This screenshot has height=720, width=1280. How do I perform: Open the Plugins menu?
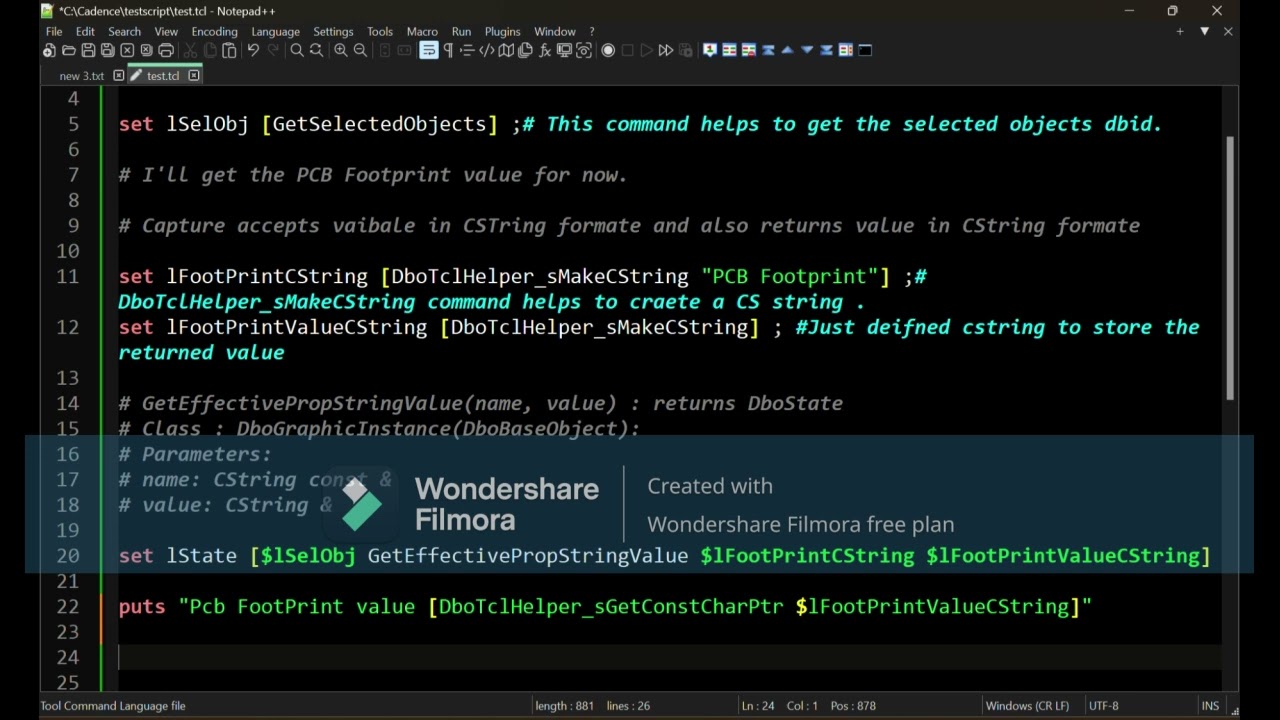tap(502, 31)
